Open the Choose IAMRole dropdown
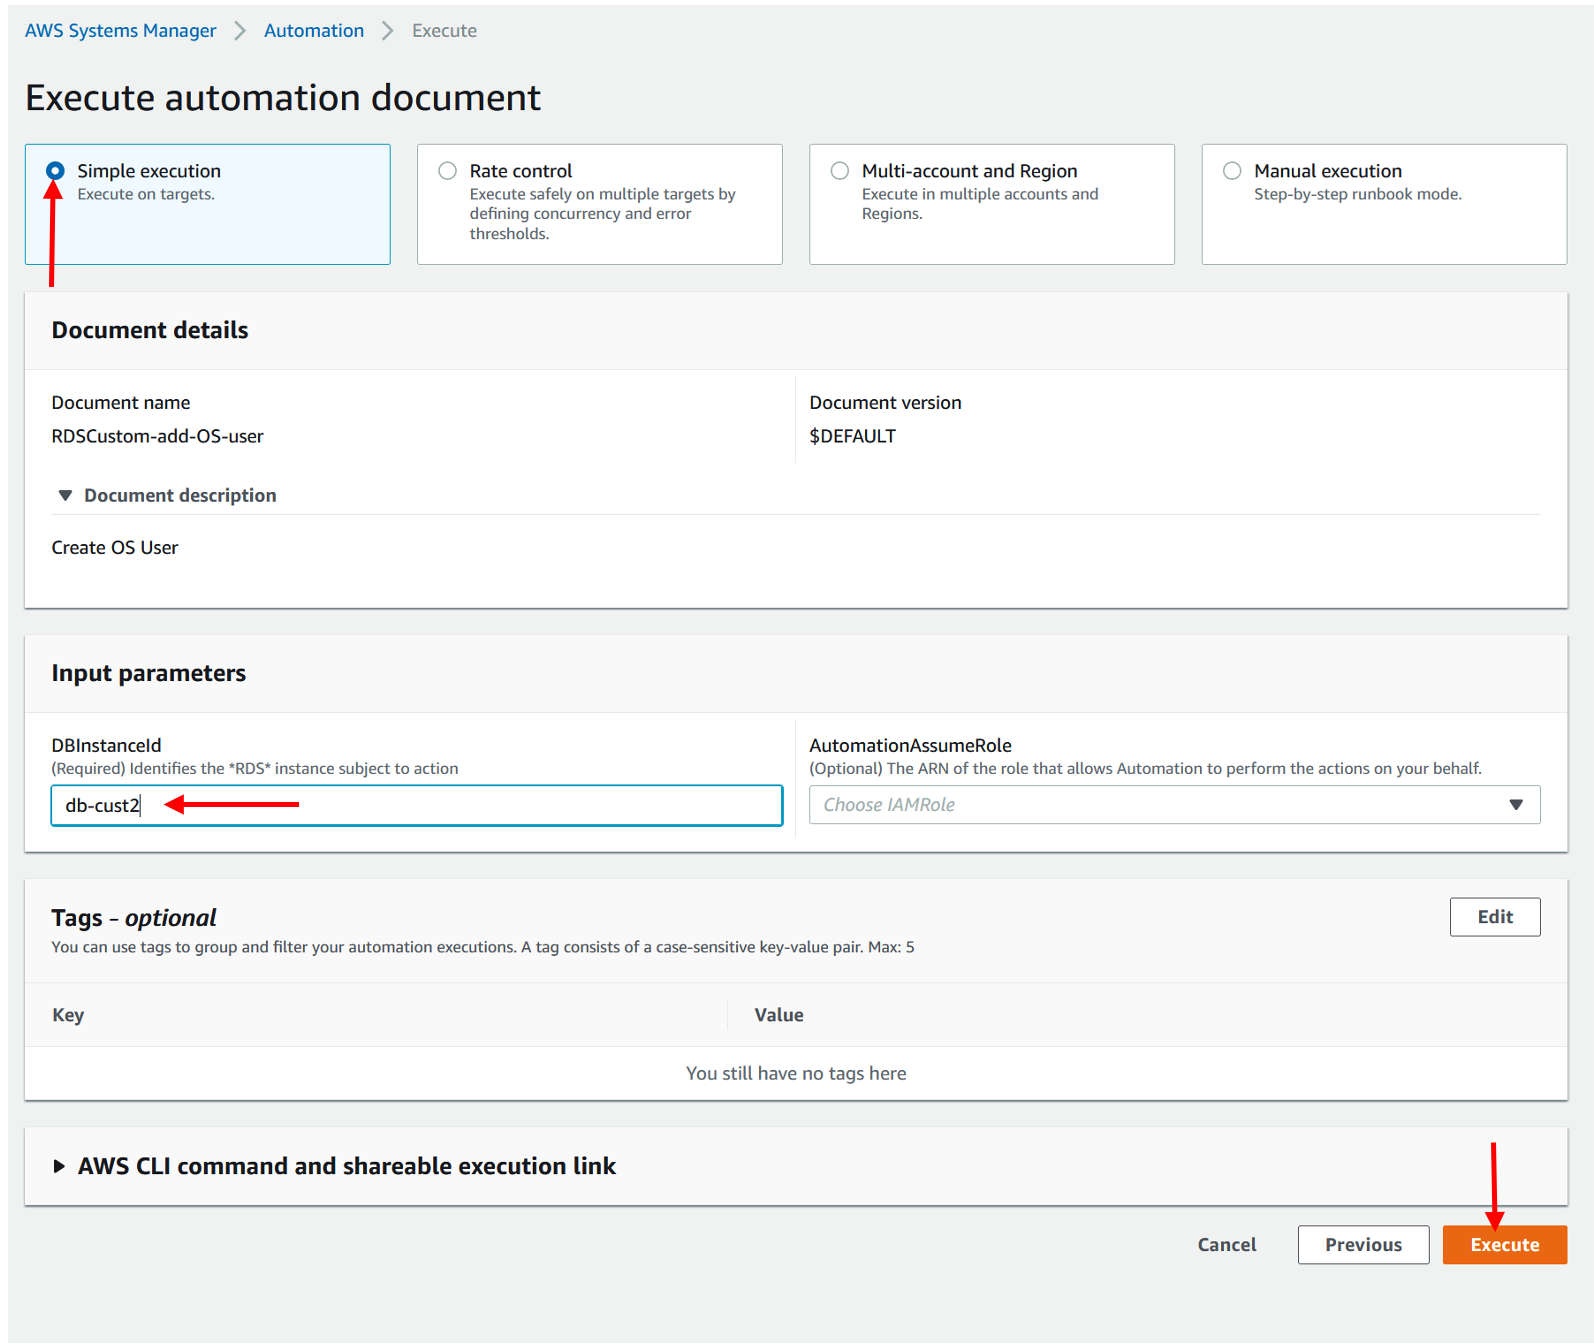Image resolution: width=1594 pixels, height=1344 pixels. [1174, 805]
